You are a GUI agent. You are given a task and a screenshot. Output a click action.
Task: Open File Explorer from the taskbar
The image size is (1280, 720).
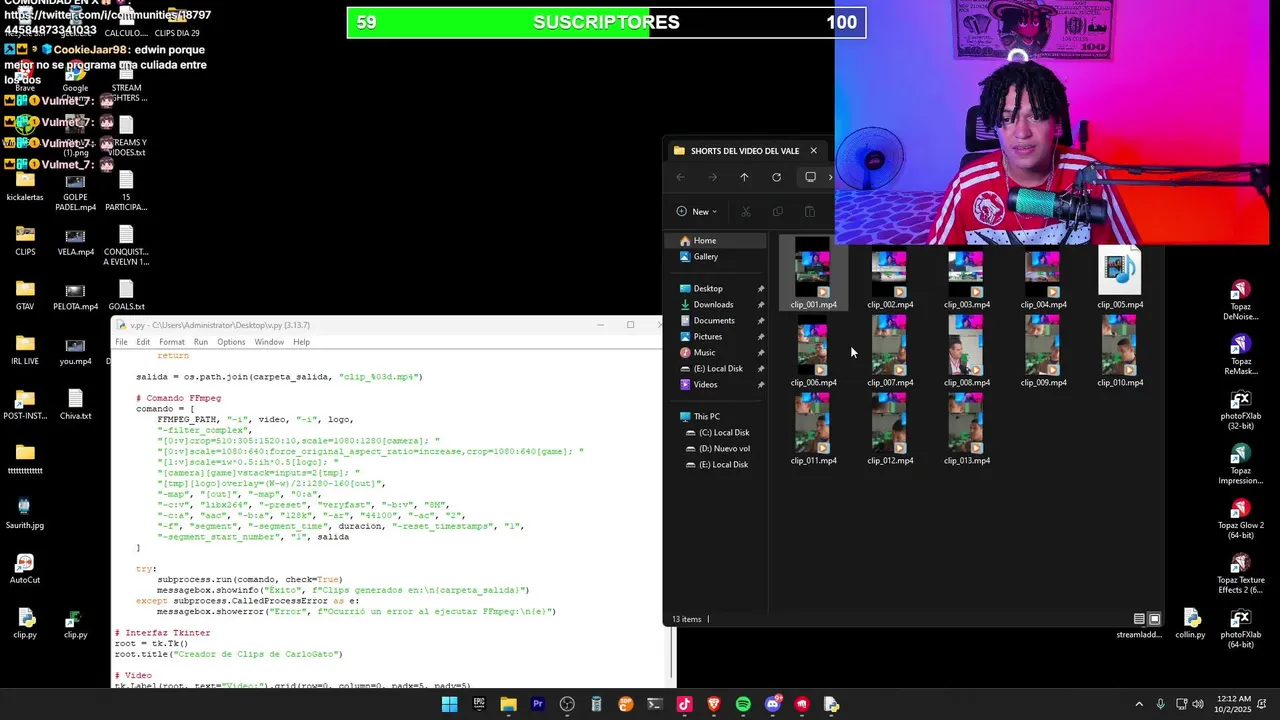(508, 704)
